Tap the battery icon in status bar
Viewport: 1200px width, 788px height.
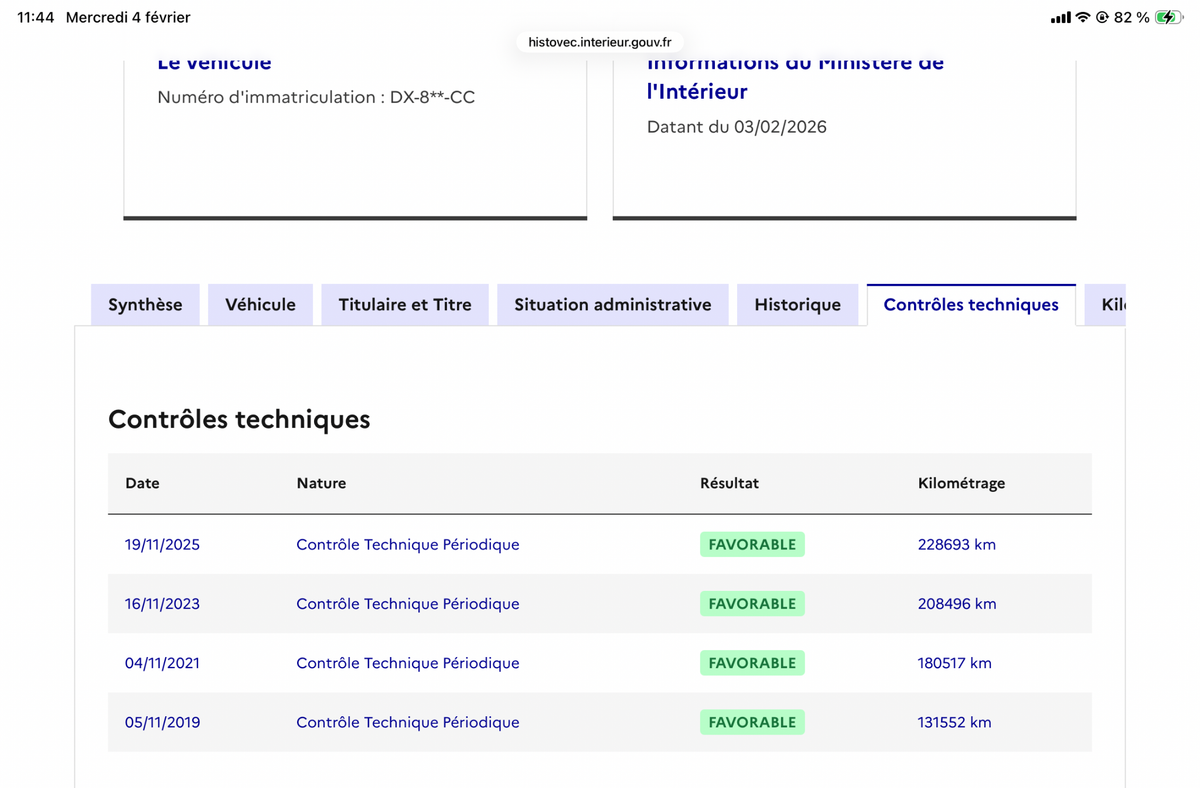1168,17
